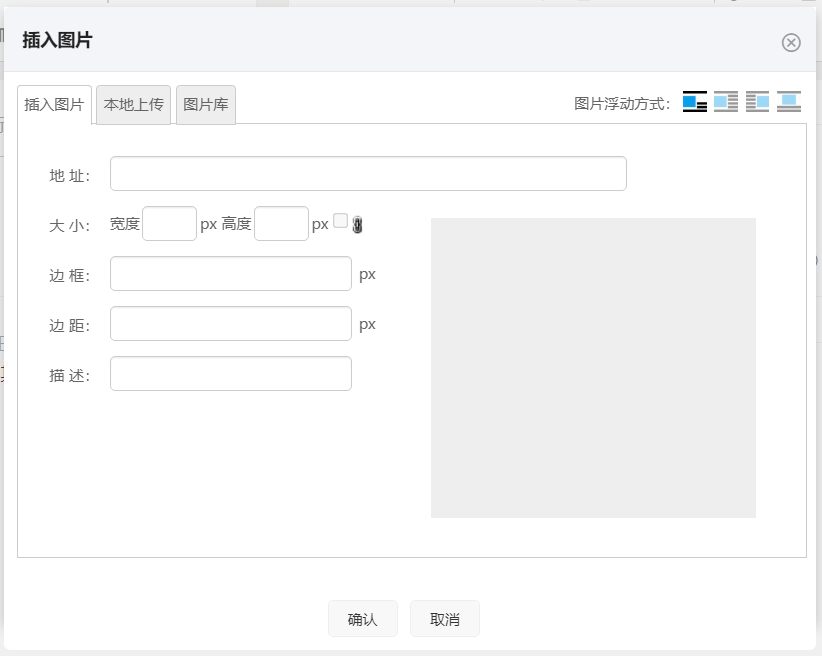Click the 取消 button
Image resolution: width=822 pixels, height=656 pixels.
445,619
